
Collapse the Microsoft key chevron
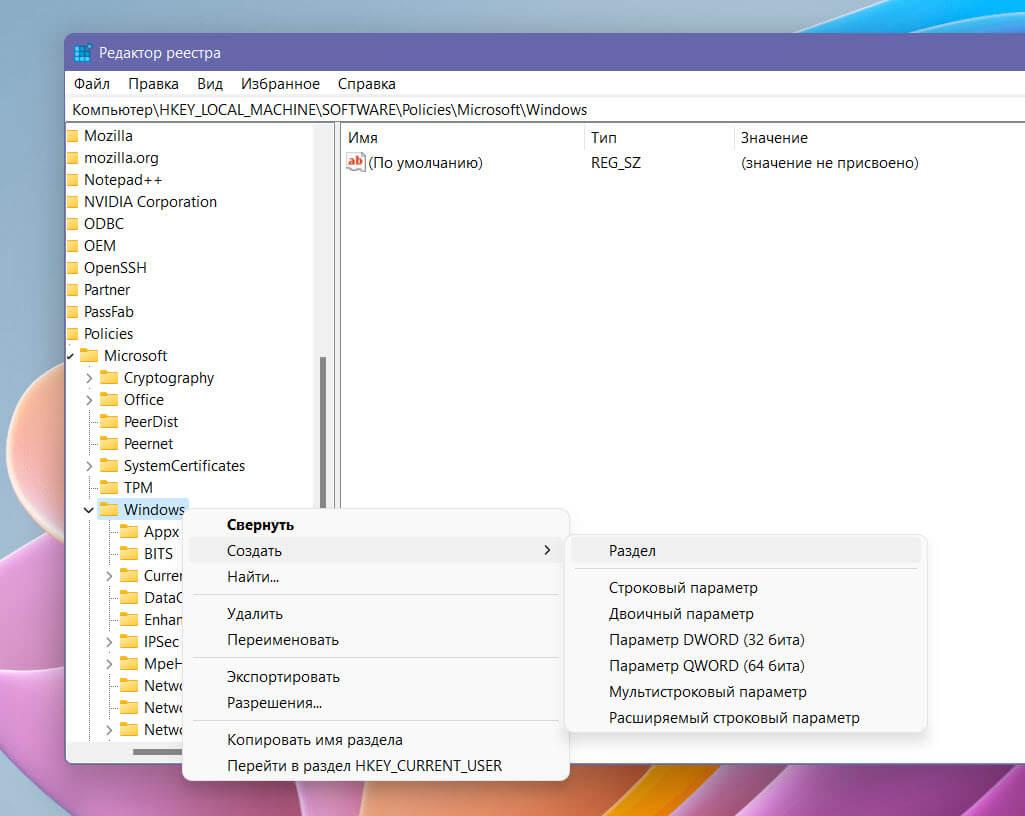coord(70,356)
